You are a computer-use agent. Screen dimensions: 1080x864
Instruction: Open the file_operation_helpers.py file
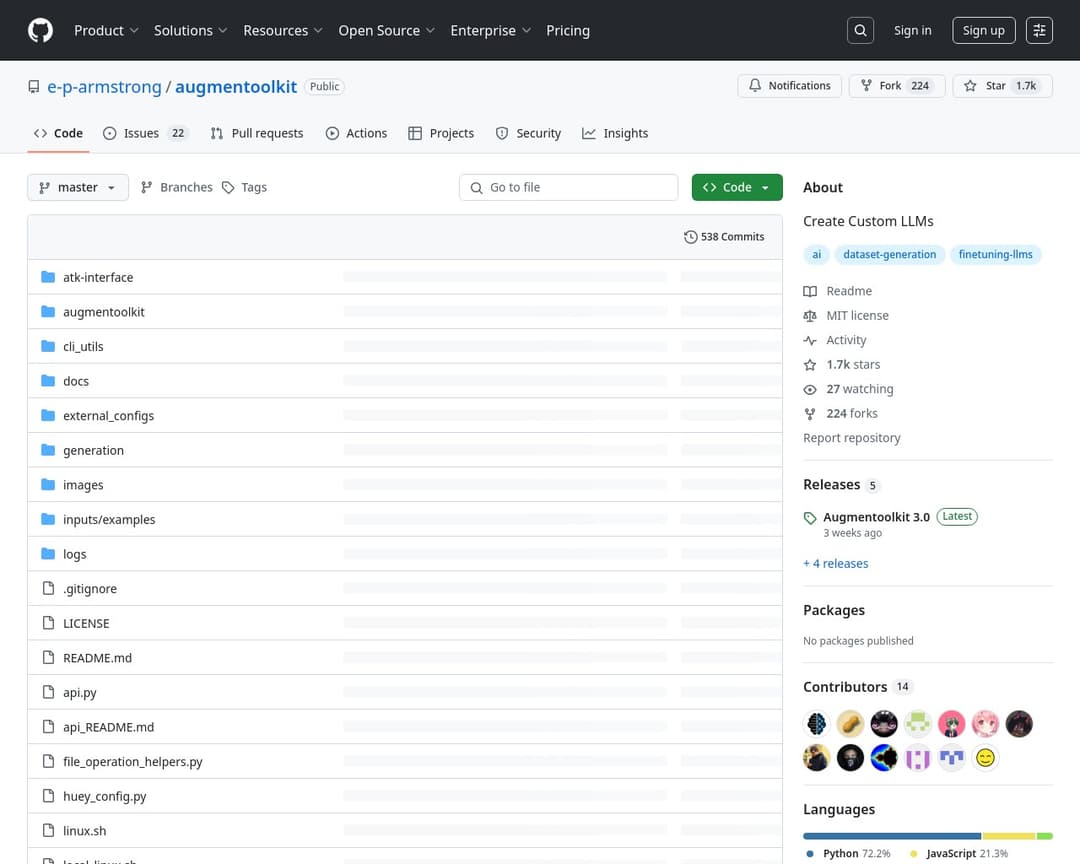click(x=133, y=761)
